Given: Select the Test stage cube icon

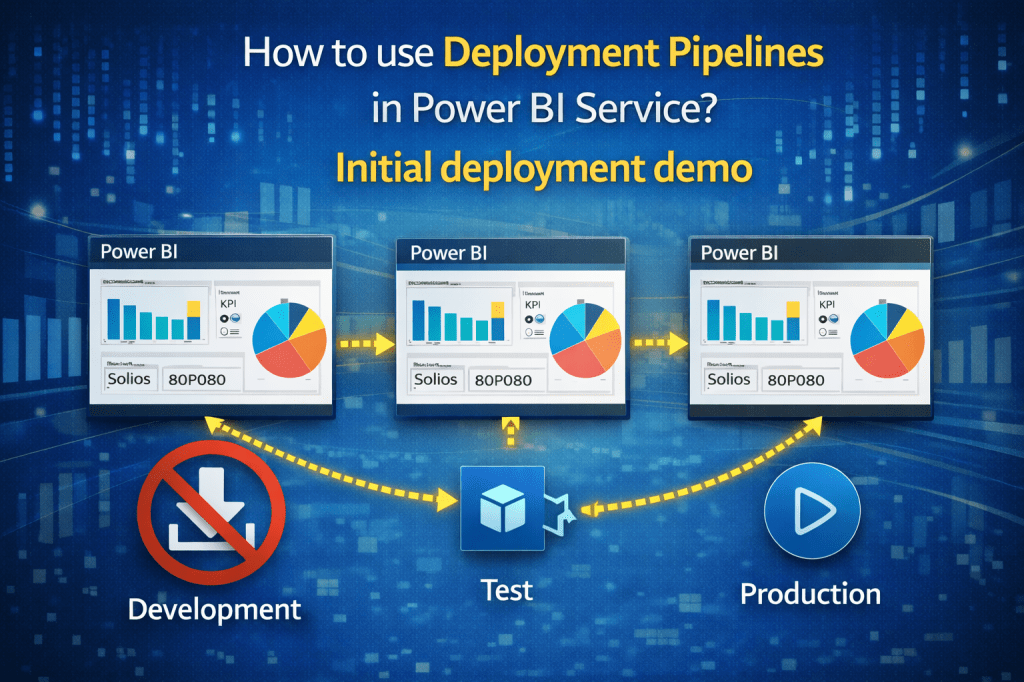Looking at the screenshot, I should [x=503, y=510].
